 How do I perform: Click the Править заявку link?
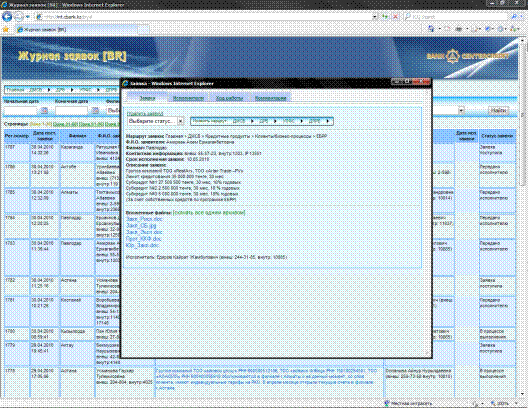(x=145, y=114)
